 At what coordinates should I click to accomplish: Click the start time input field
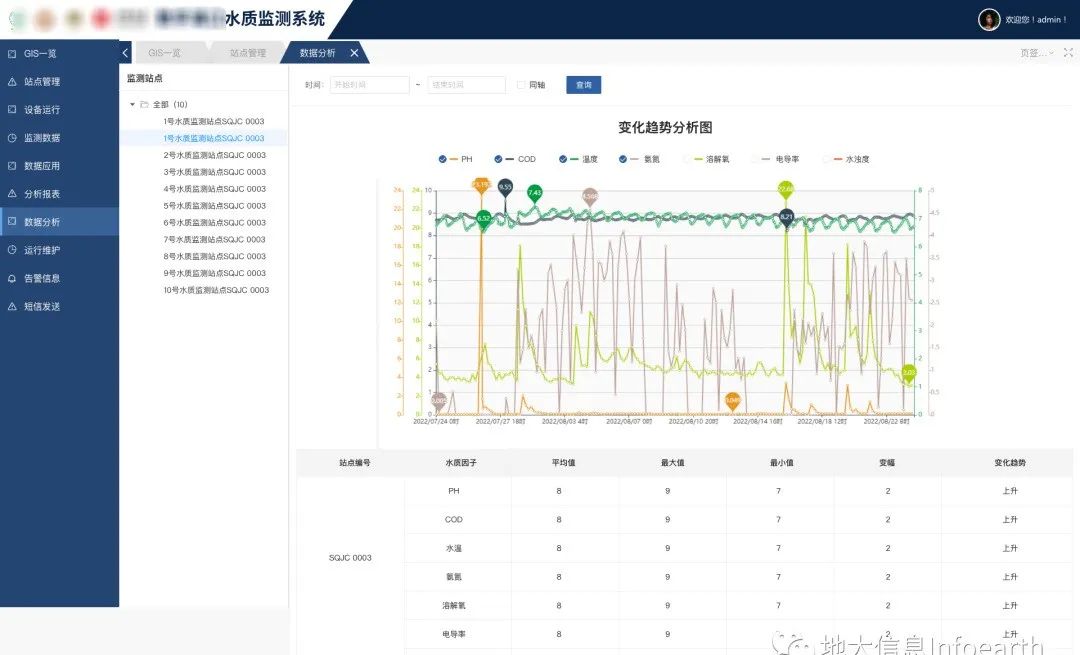(x=369, y=85)
